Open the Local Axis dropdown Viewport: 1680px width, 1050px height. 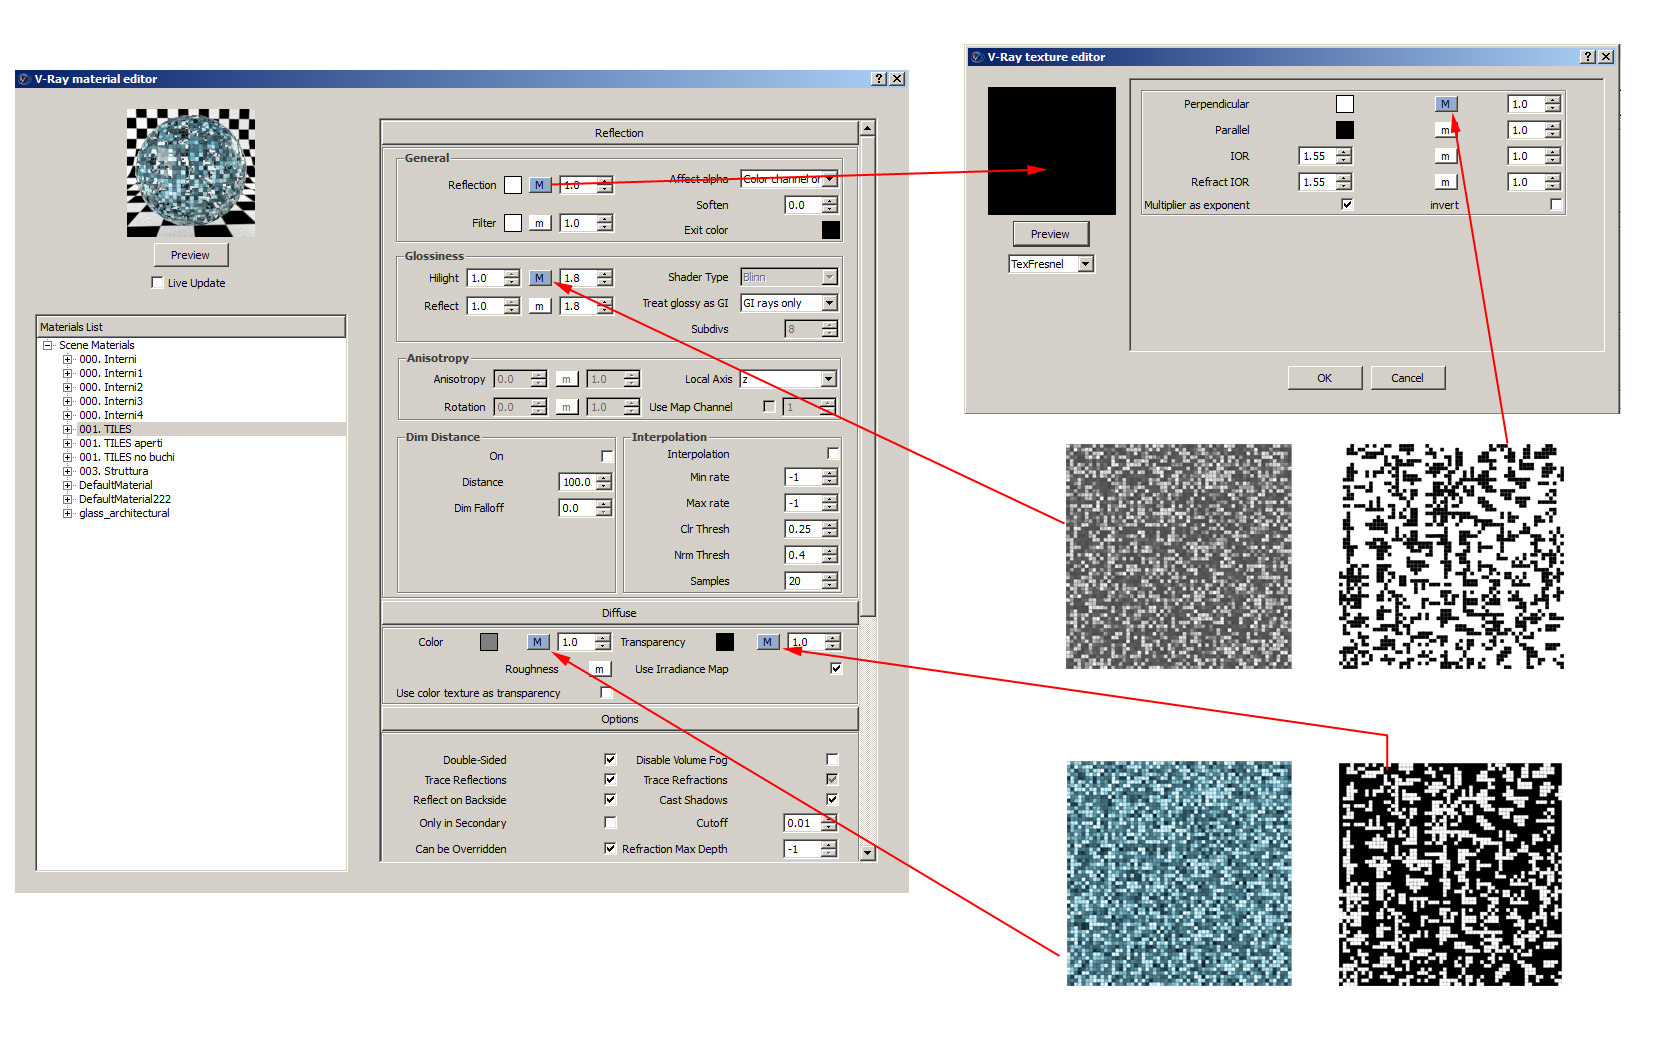[x=789, y=379]
